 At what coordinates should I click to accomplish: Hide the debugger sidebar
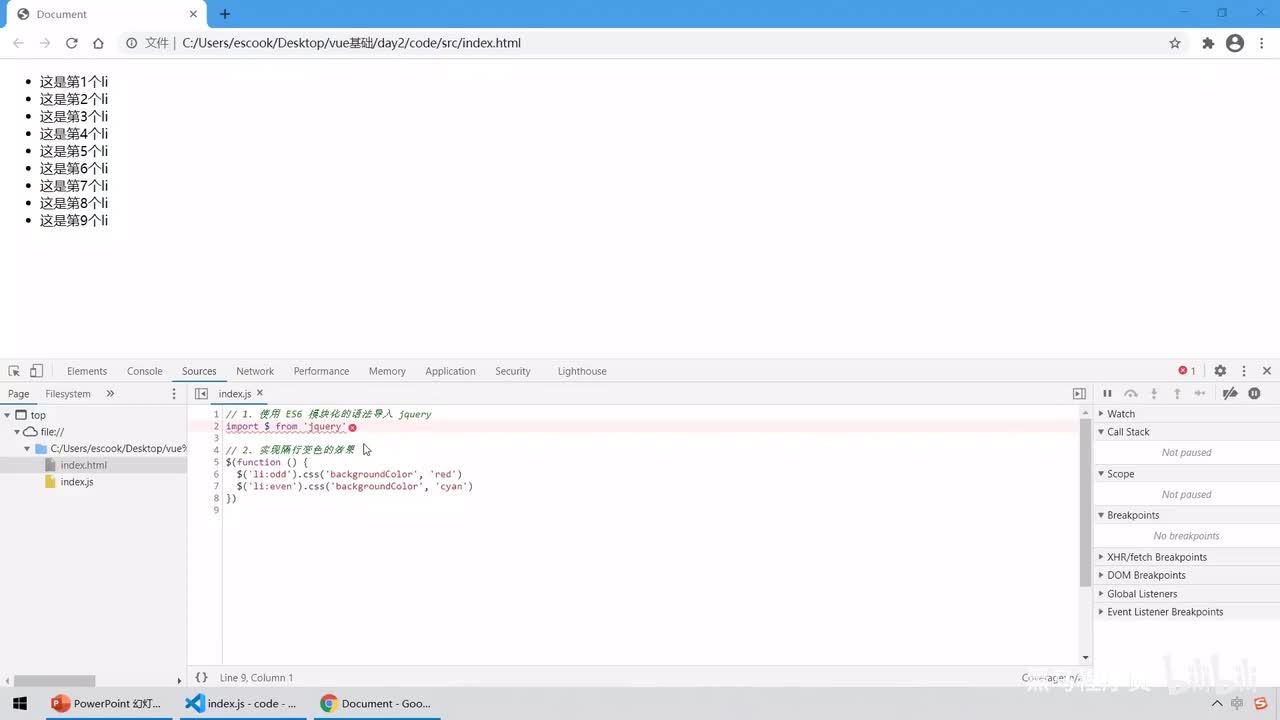(1079, 394)
